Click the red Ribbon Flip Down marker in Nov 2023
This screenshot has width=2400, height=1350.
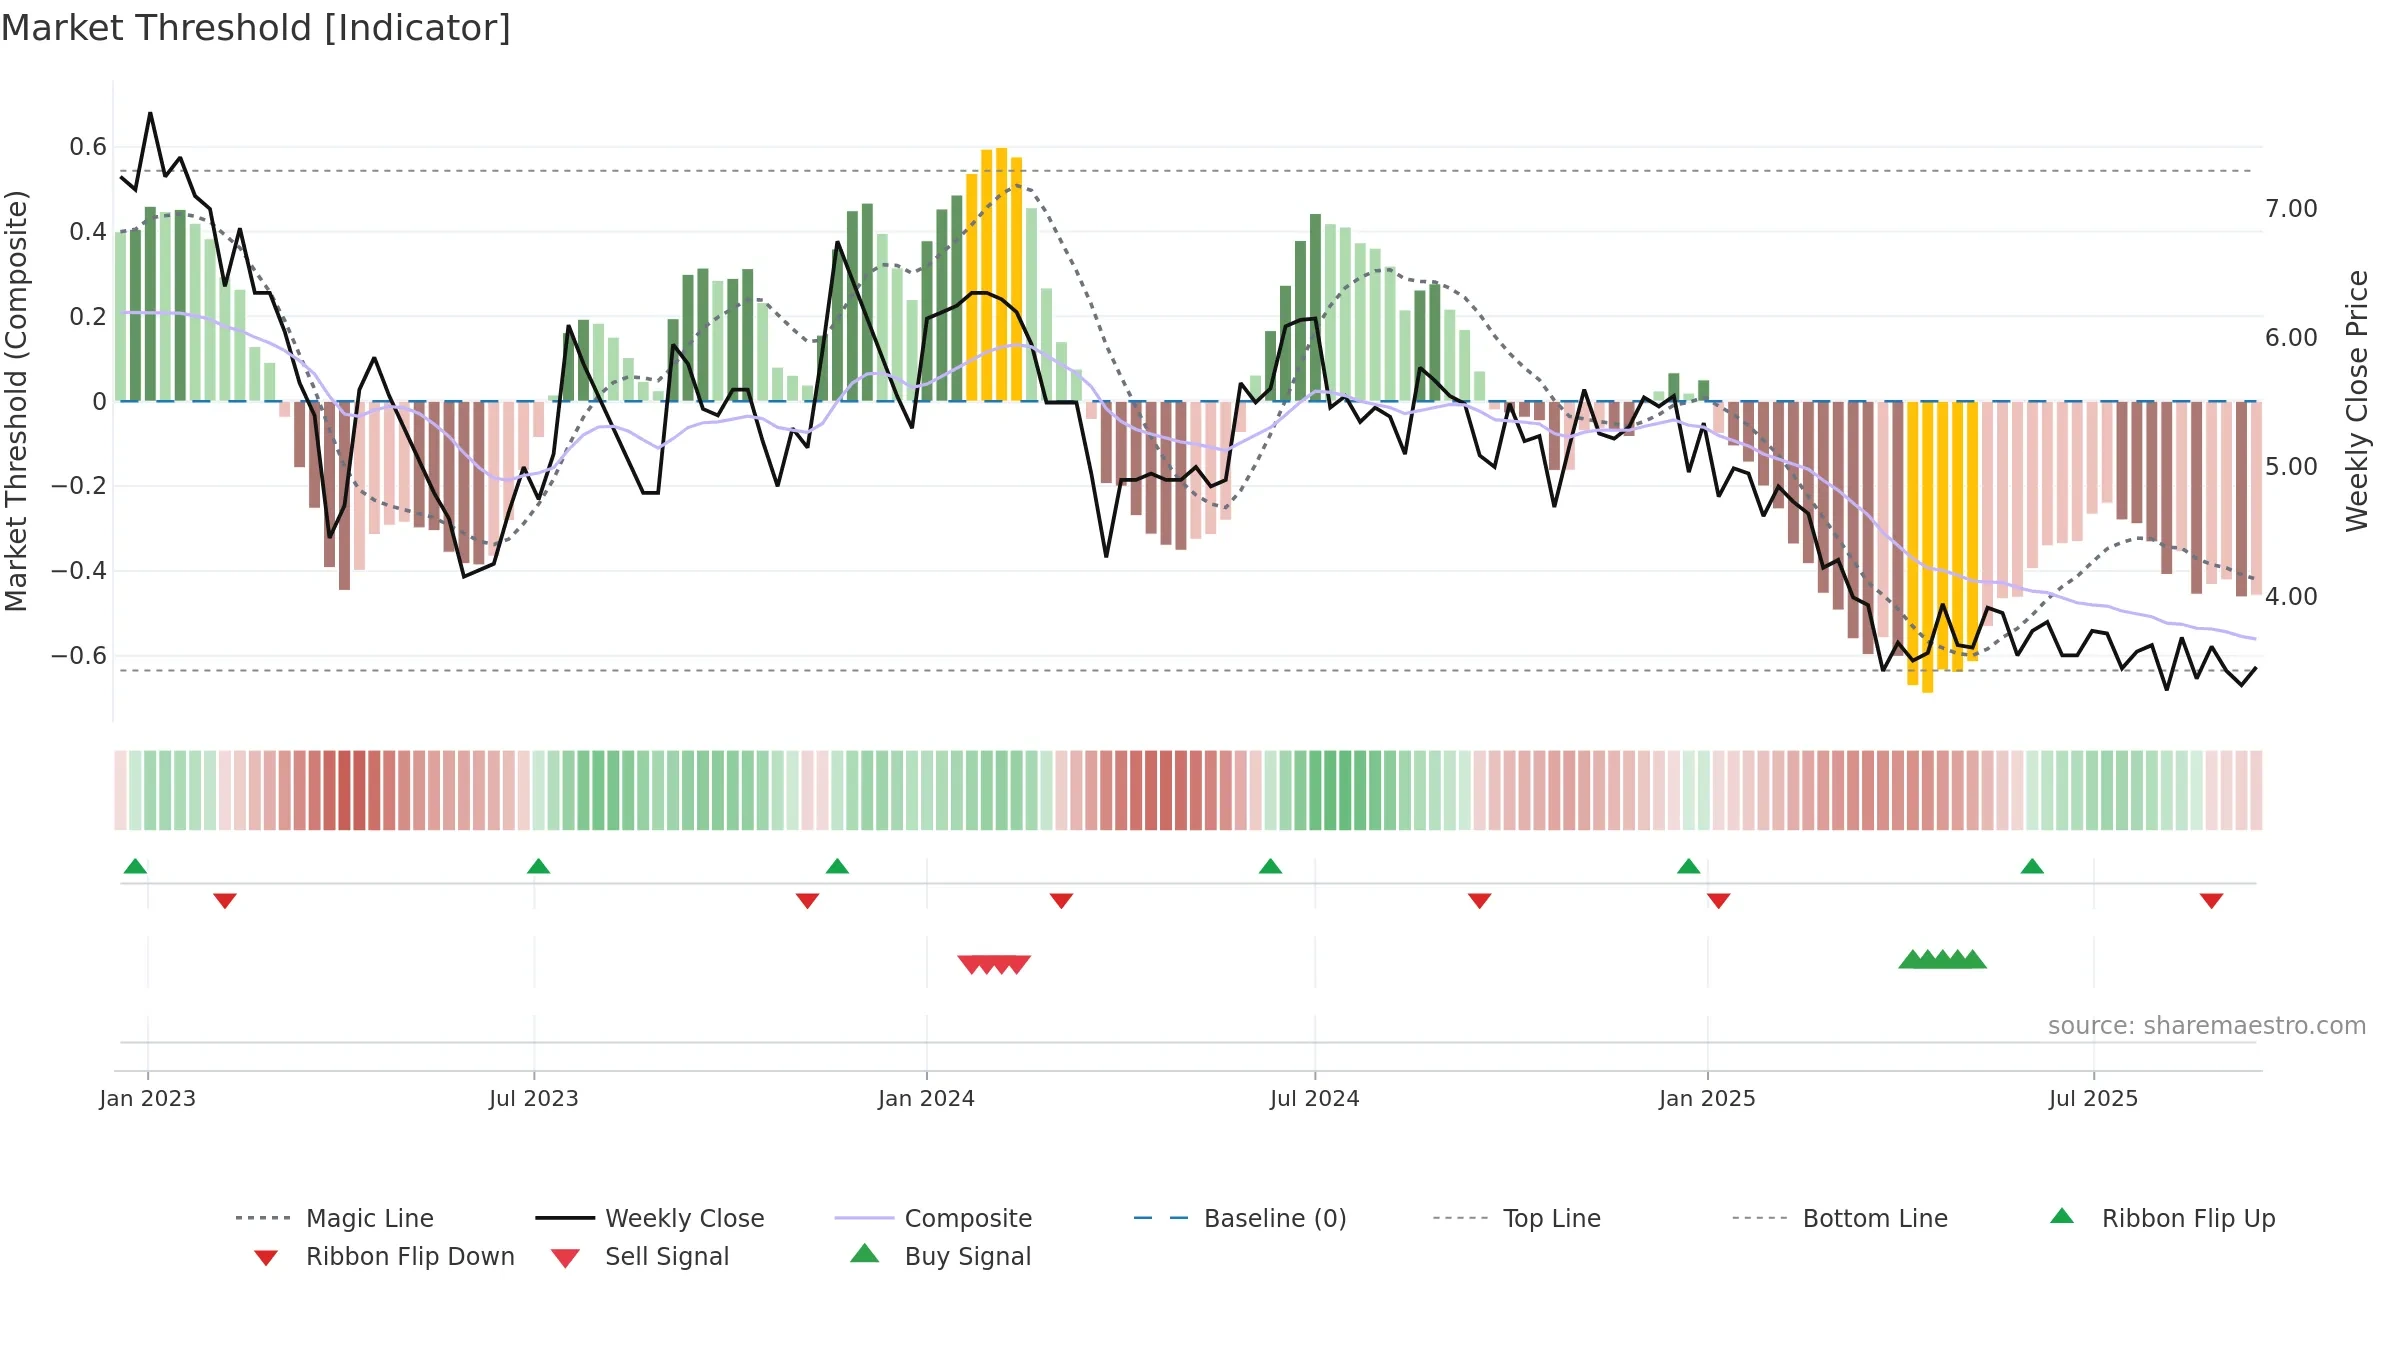pos(807,901)
